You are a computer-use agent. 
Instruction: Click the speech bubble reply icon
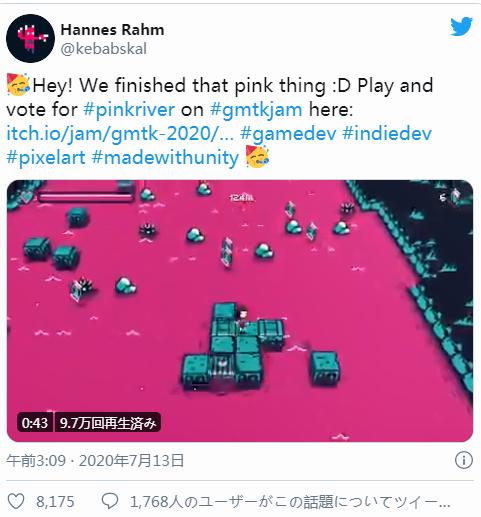[110, 501]
